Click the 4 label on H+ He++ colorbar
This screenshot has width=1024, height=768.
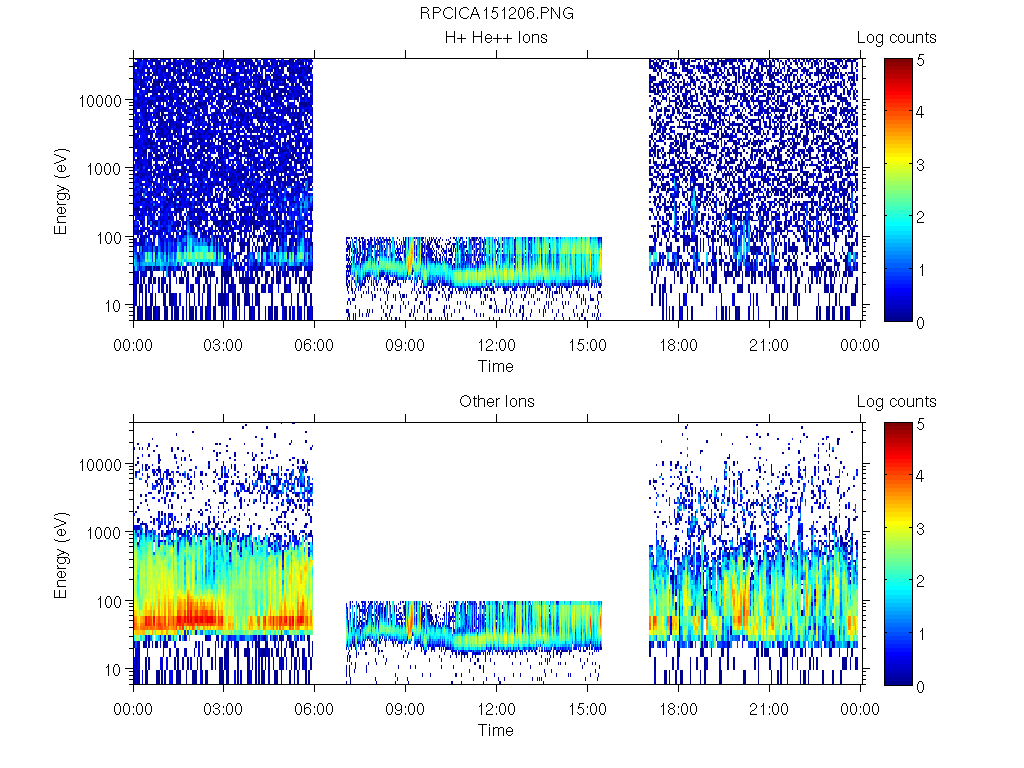coord(921,112)
